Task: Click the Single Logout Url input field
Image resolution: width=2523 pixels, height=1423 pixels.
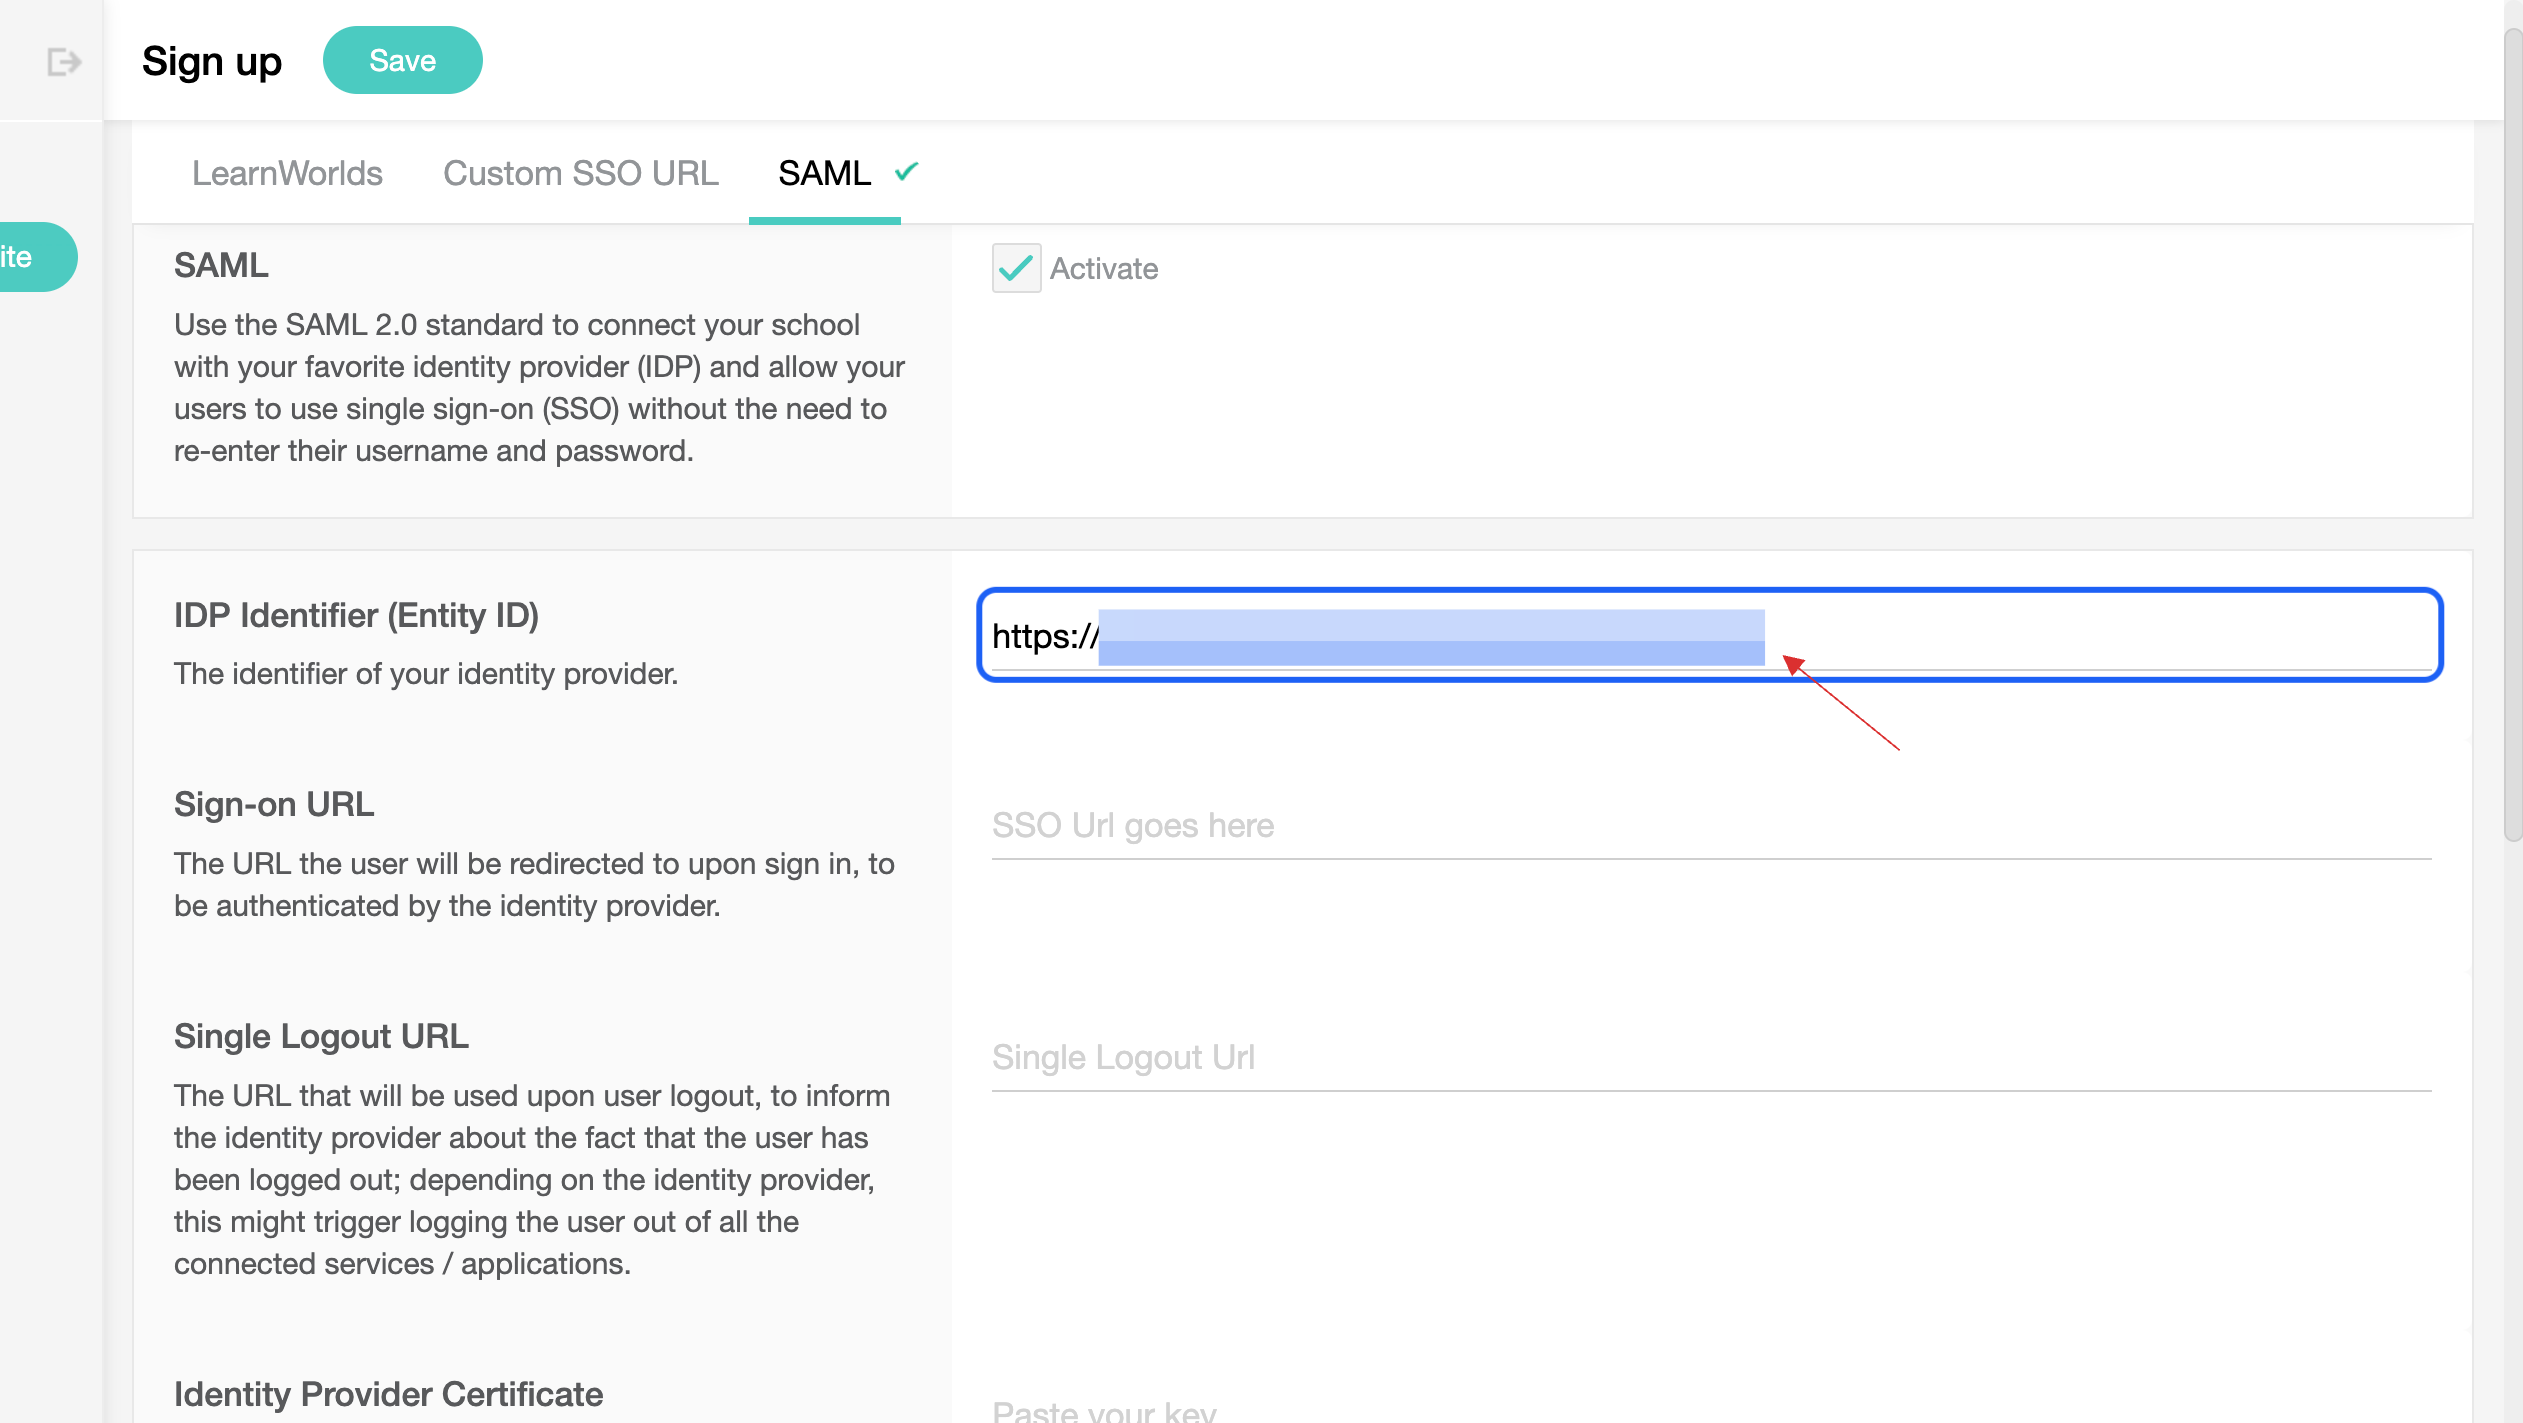Action: [x=1710, y=1058]
